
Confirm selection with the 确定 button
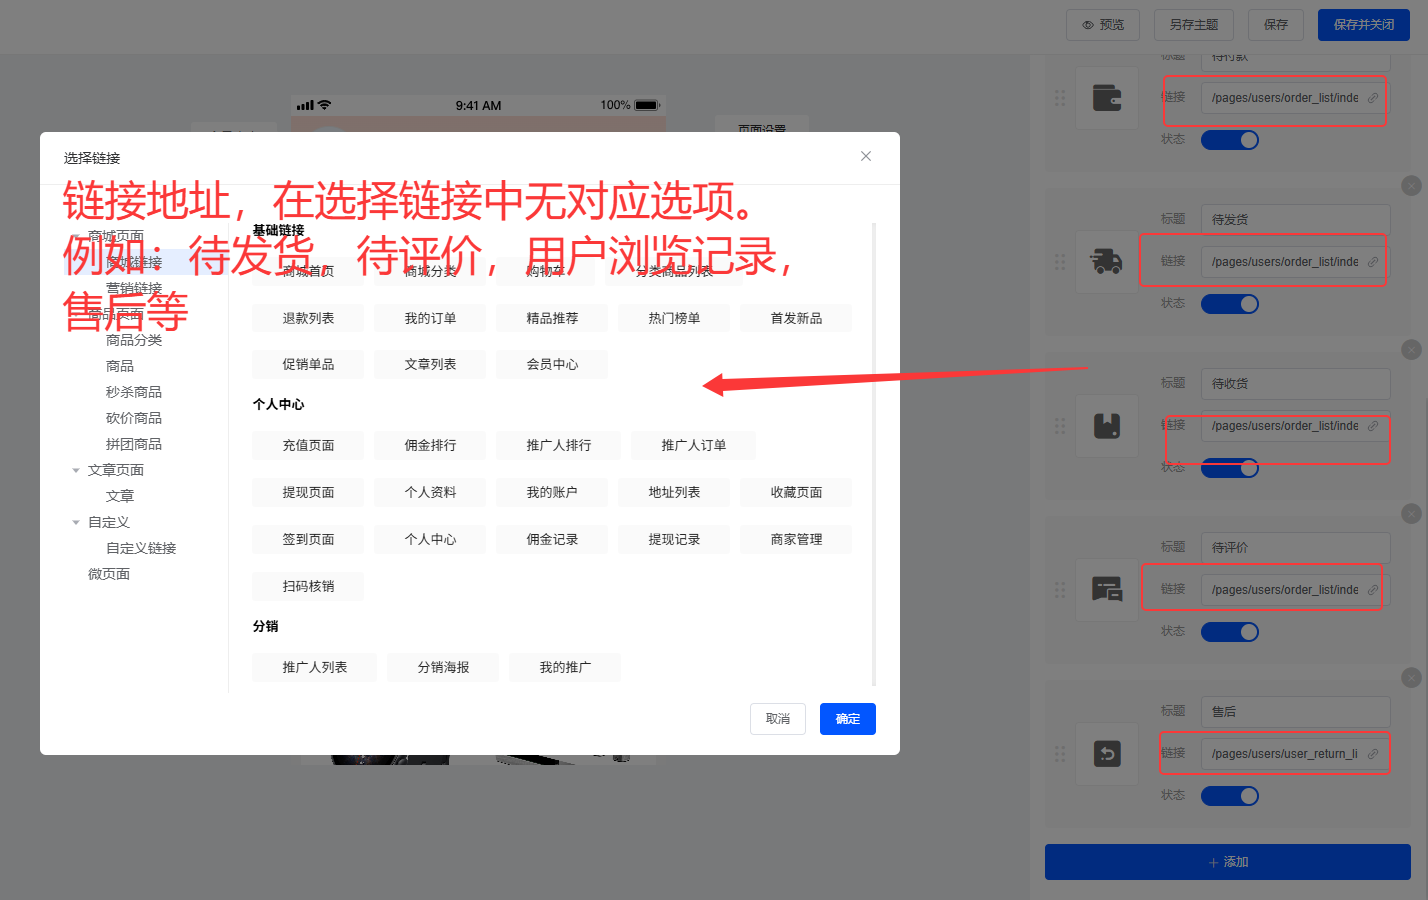(848, 719)
